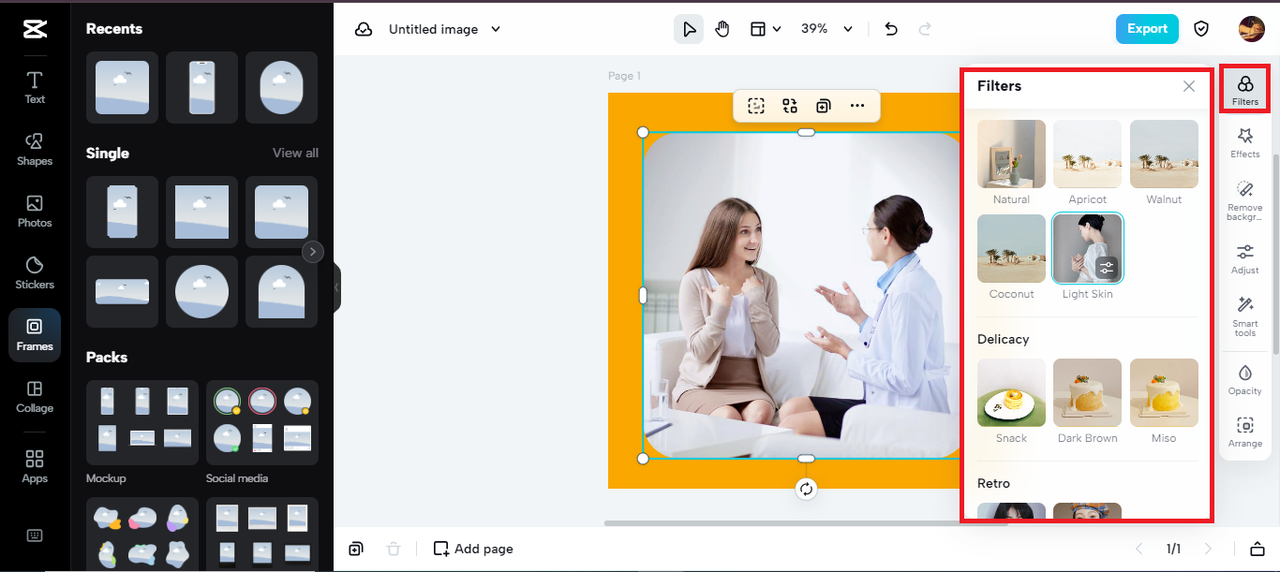1280x572 pixels.
Task: Open the Stickers panel
Action: pyautogui.click(x=35, y=273)
